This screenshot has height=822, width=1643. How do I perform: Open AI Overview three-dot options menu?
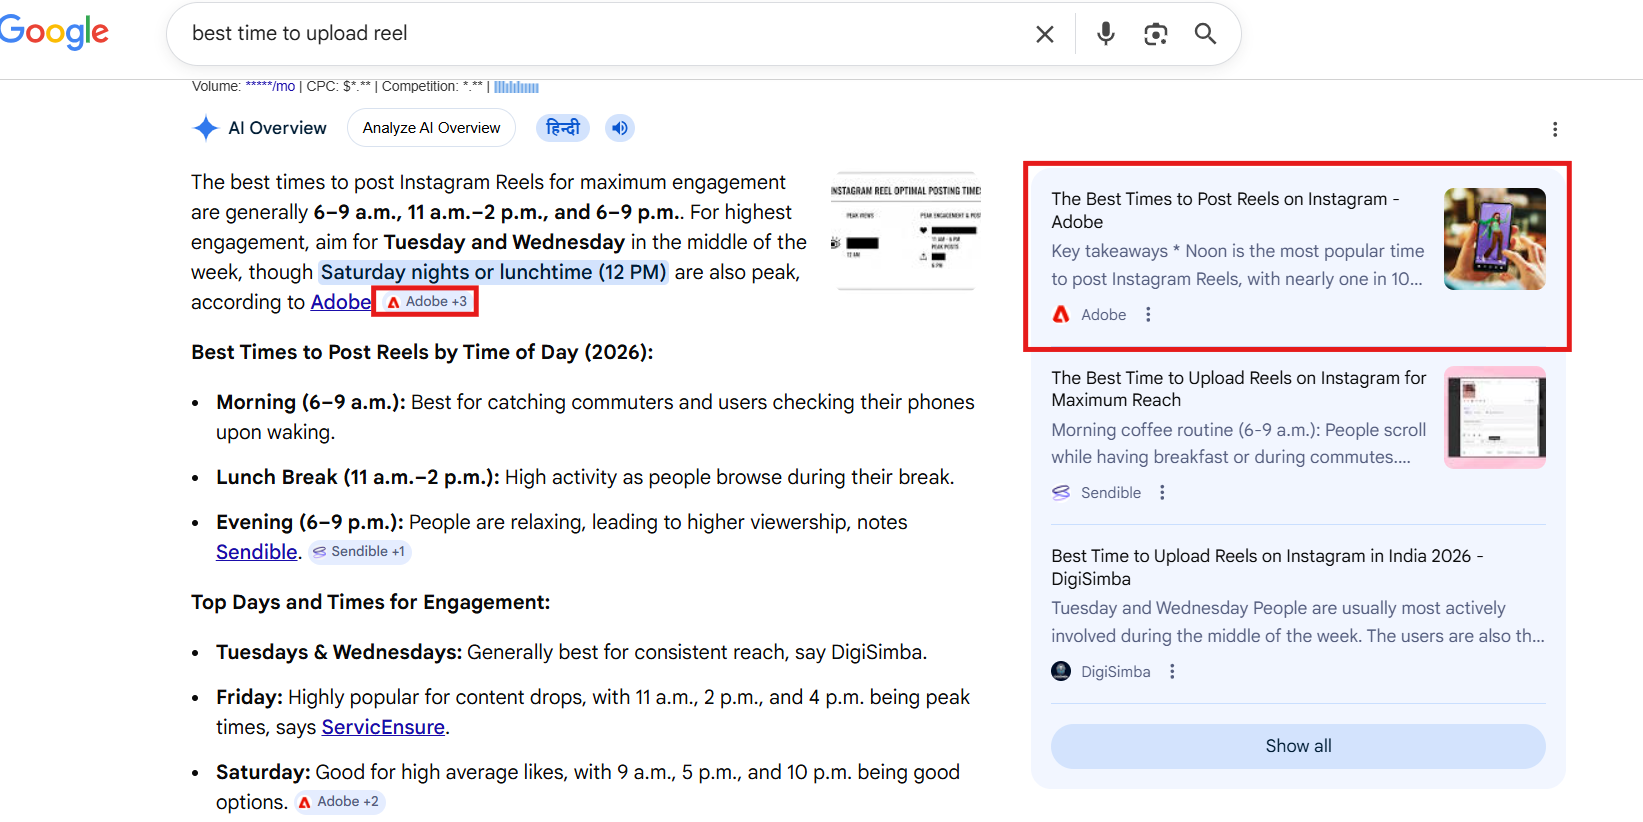(1554, 129)
